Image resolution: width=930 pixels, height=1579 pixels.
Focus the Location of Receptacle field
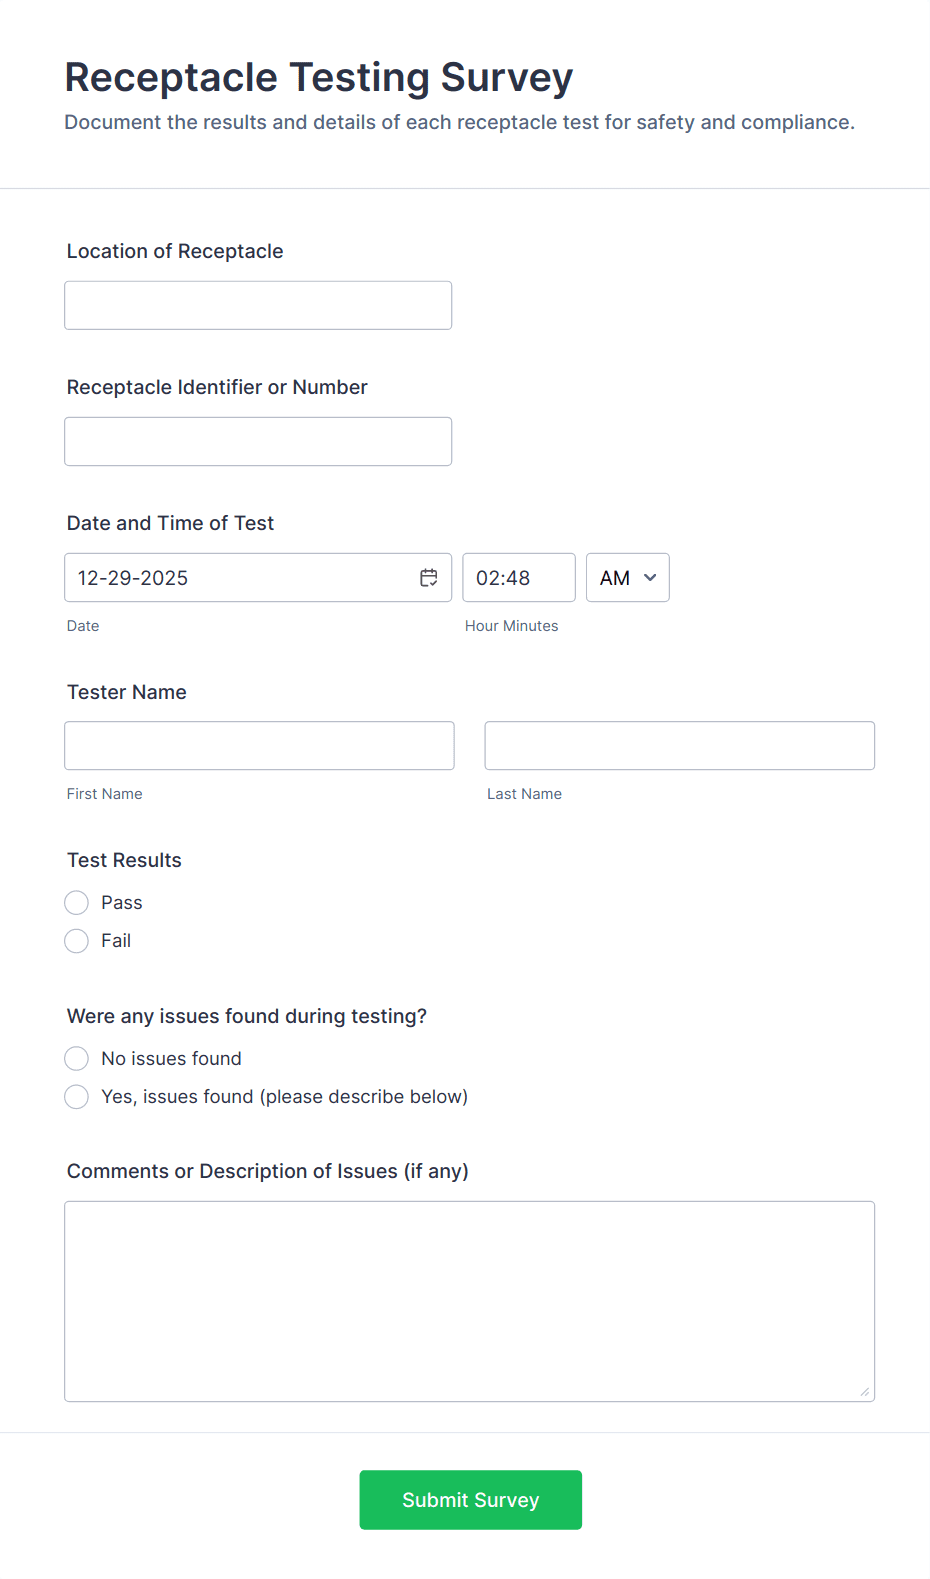click(258, 306)
